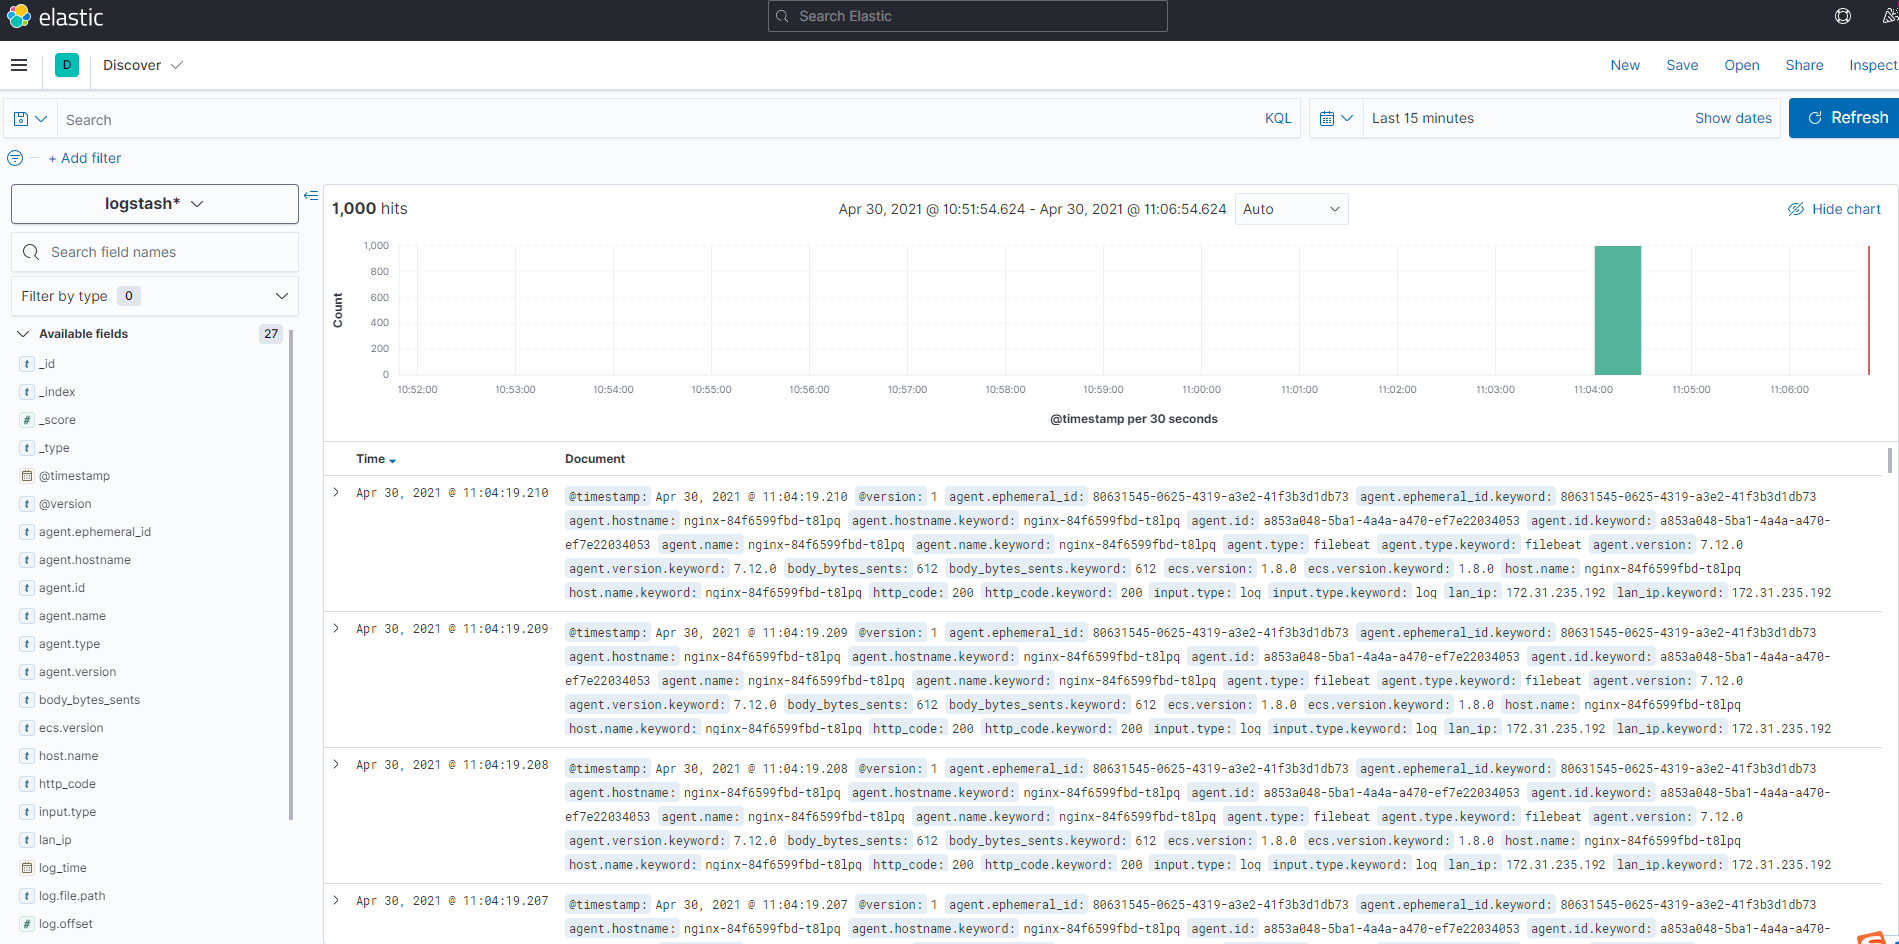Select the _type field
The height and width of the screenshot is (944, 1899).
tap(54, 448)
